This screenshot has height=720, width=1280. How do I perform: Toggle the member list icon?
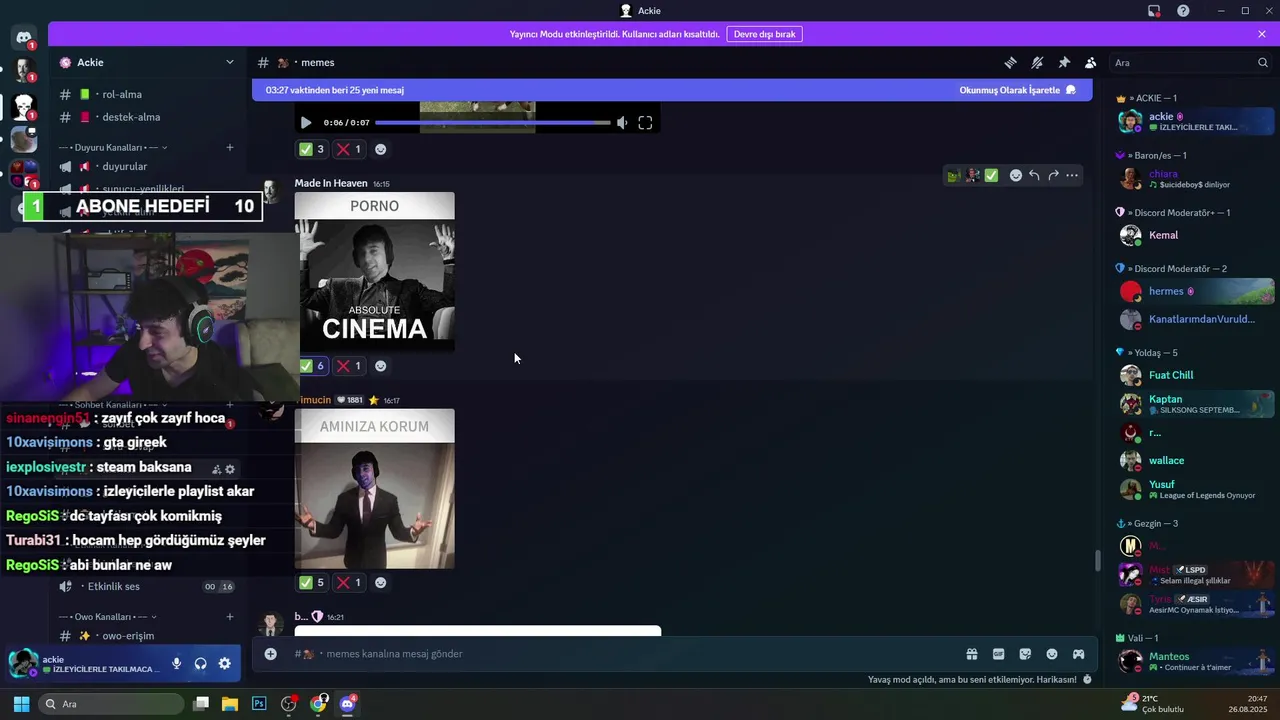pyautogui.click(x=1090, y=62)
